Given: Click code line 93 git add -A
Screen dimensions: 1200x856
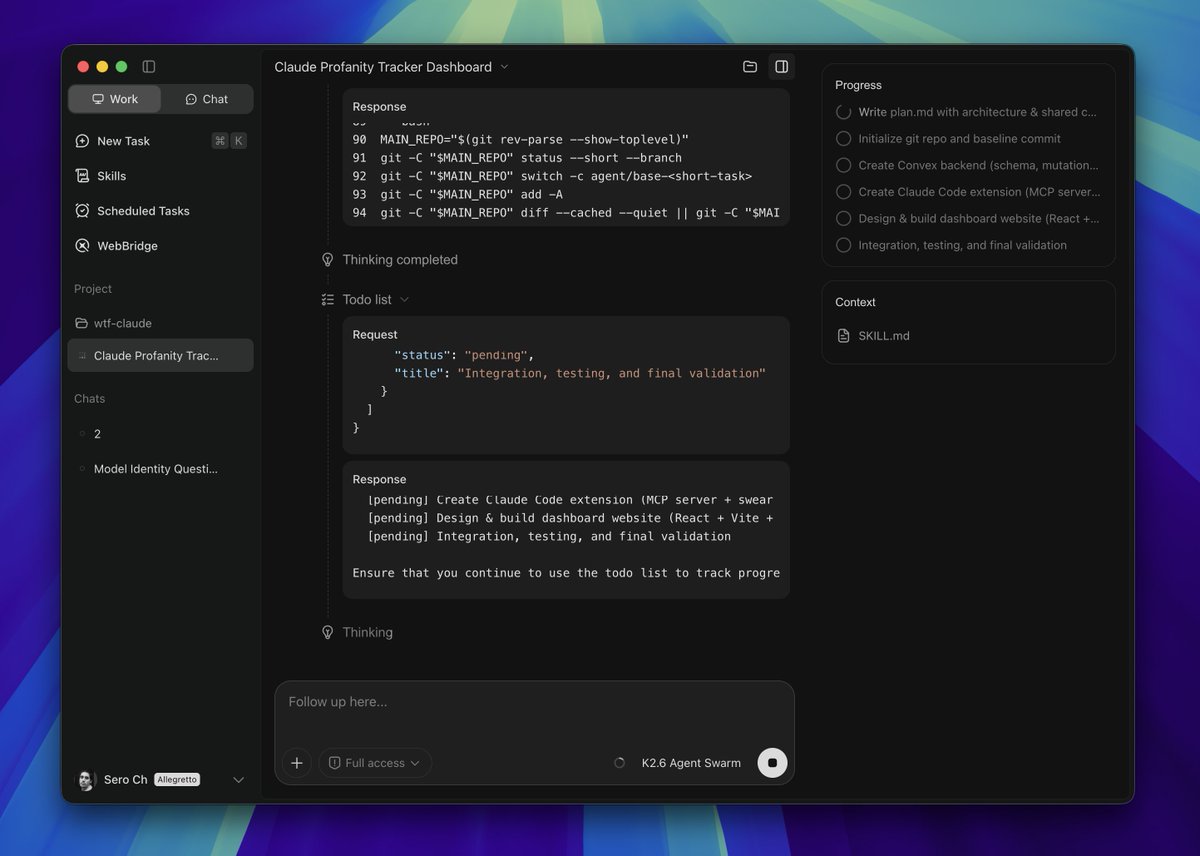Looking at the screenshot, I should click(469, 195).
